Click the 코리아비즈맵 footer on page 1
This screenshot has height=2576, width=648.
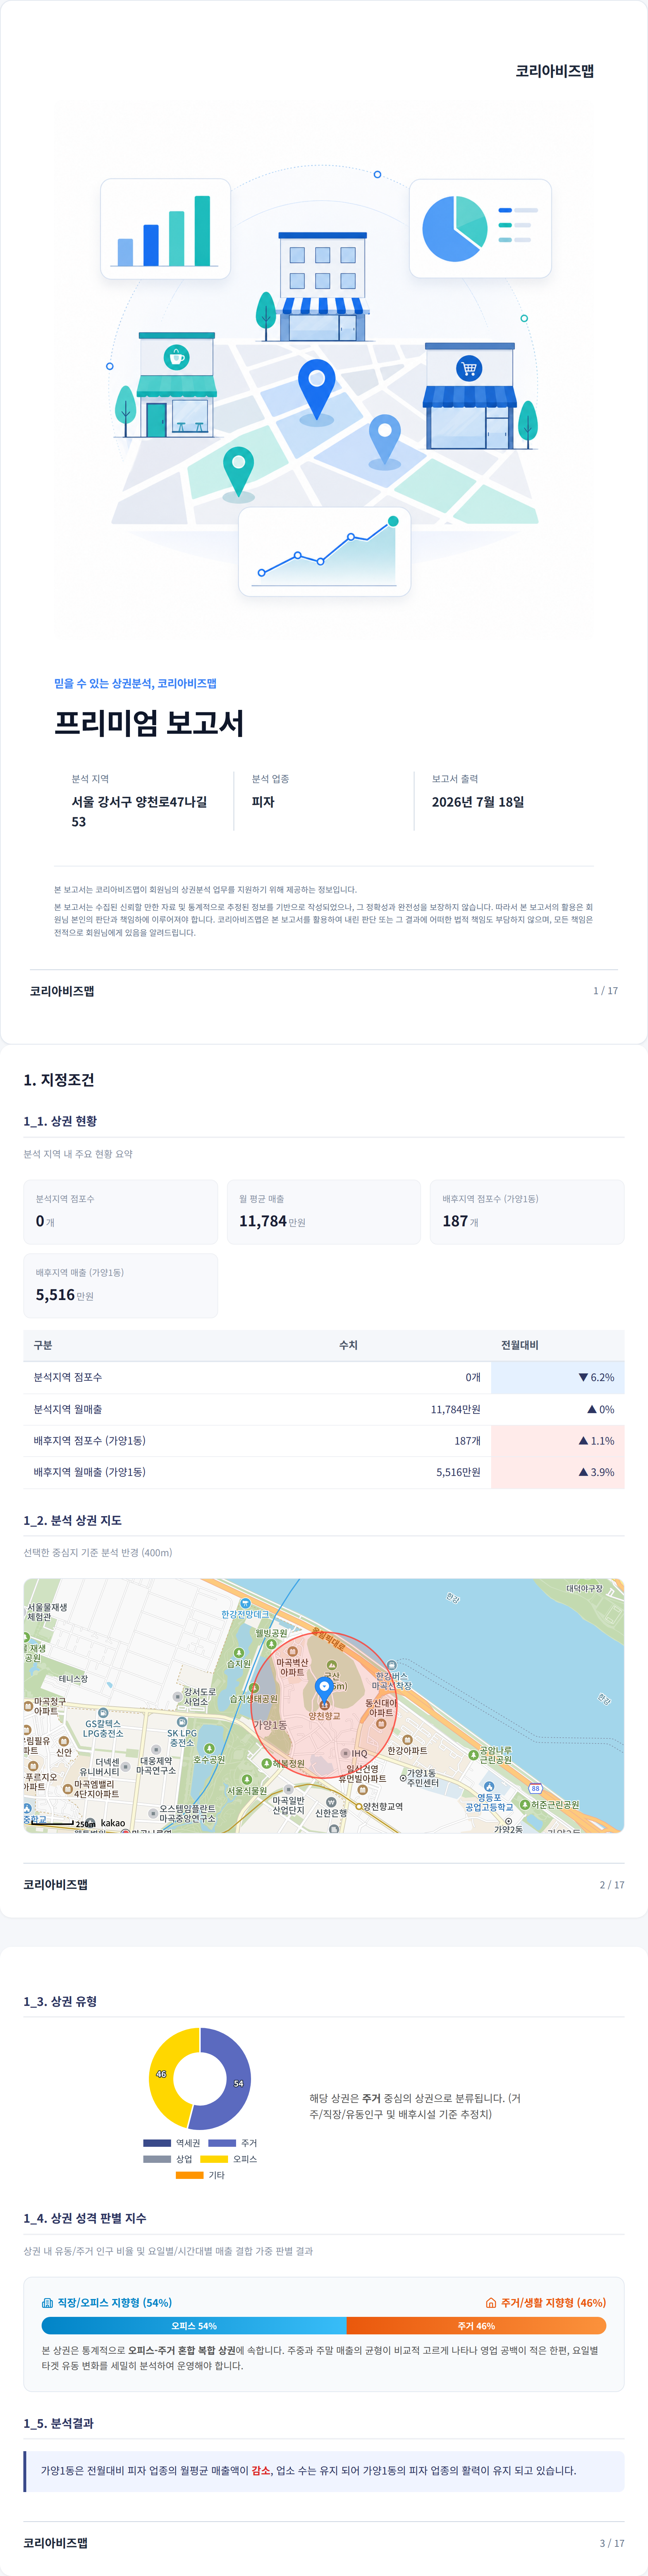[x=62, y=991]
